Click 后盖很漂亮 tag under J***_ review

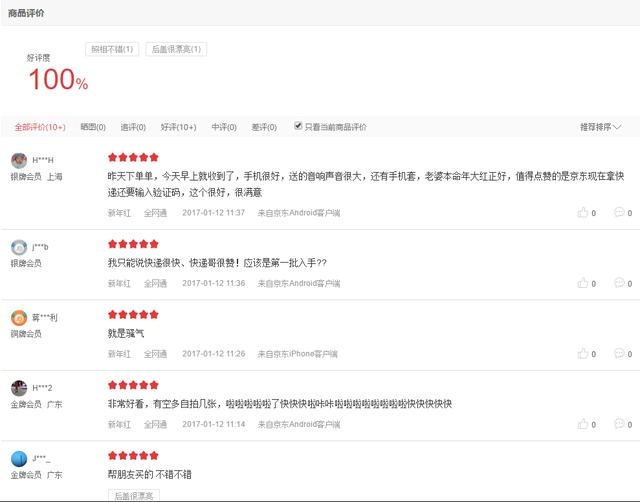click(133, 495)
